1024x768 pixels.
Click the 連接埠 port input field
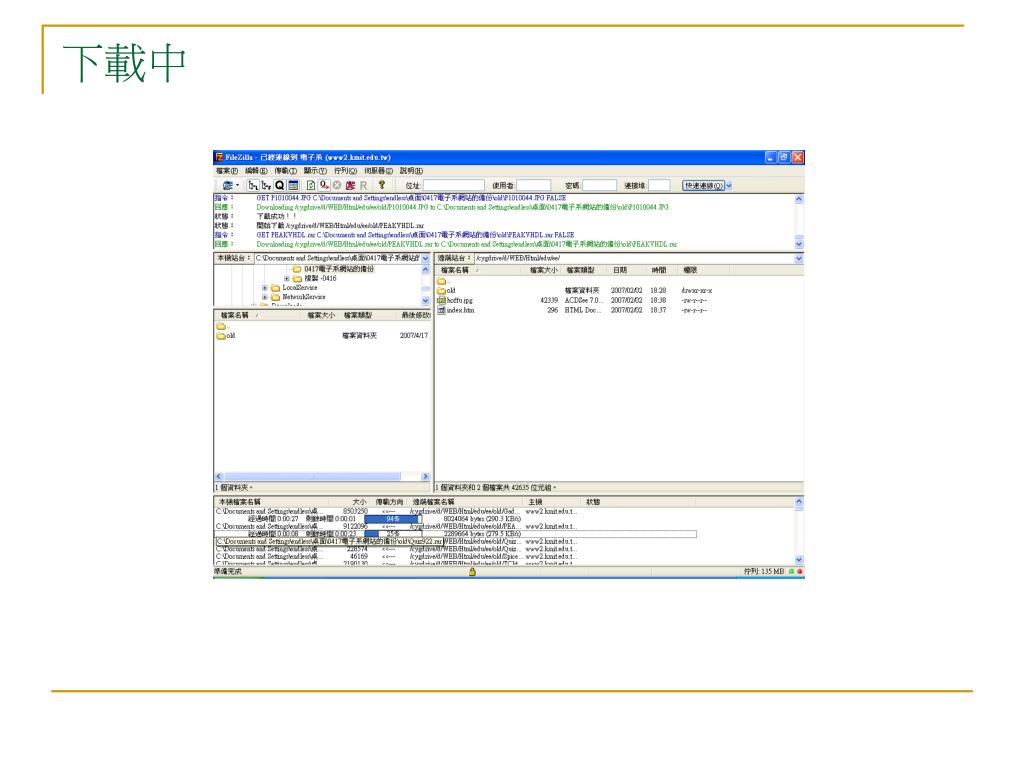(659, 185)
